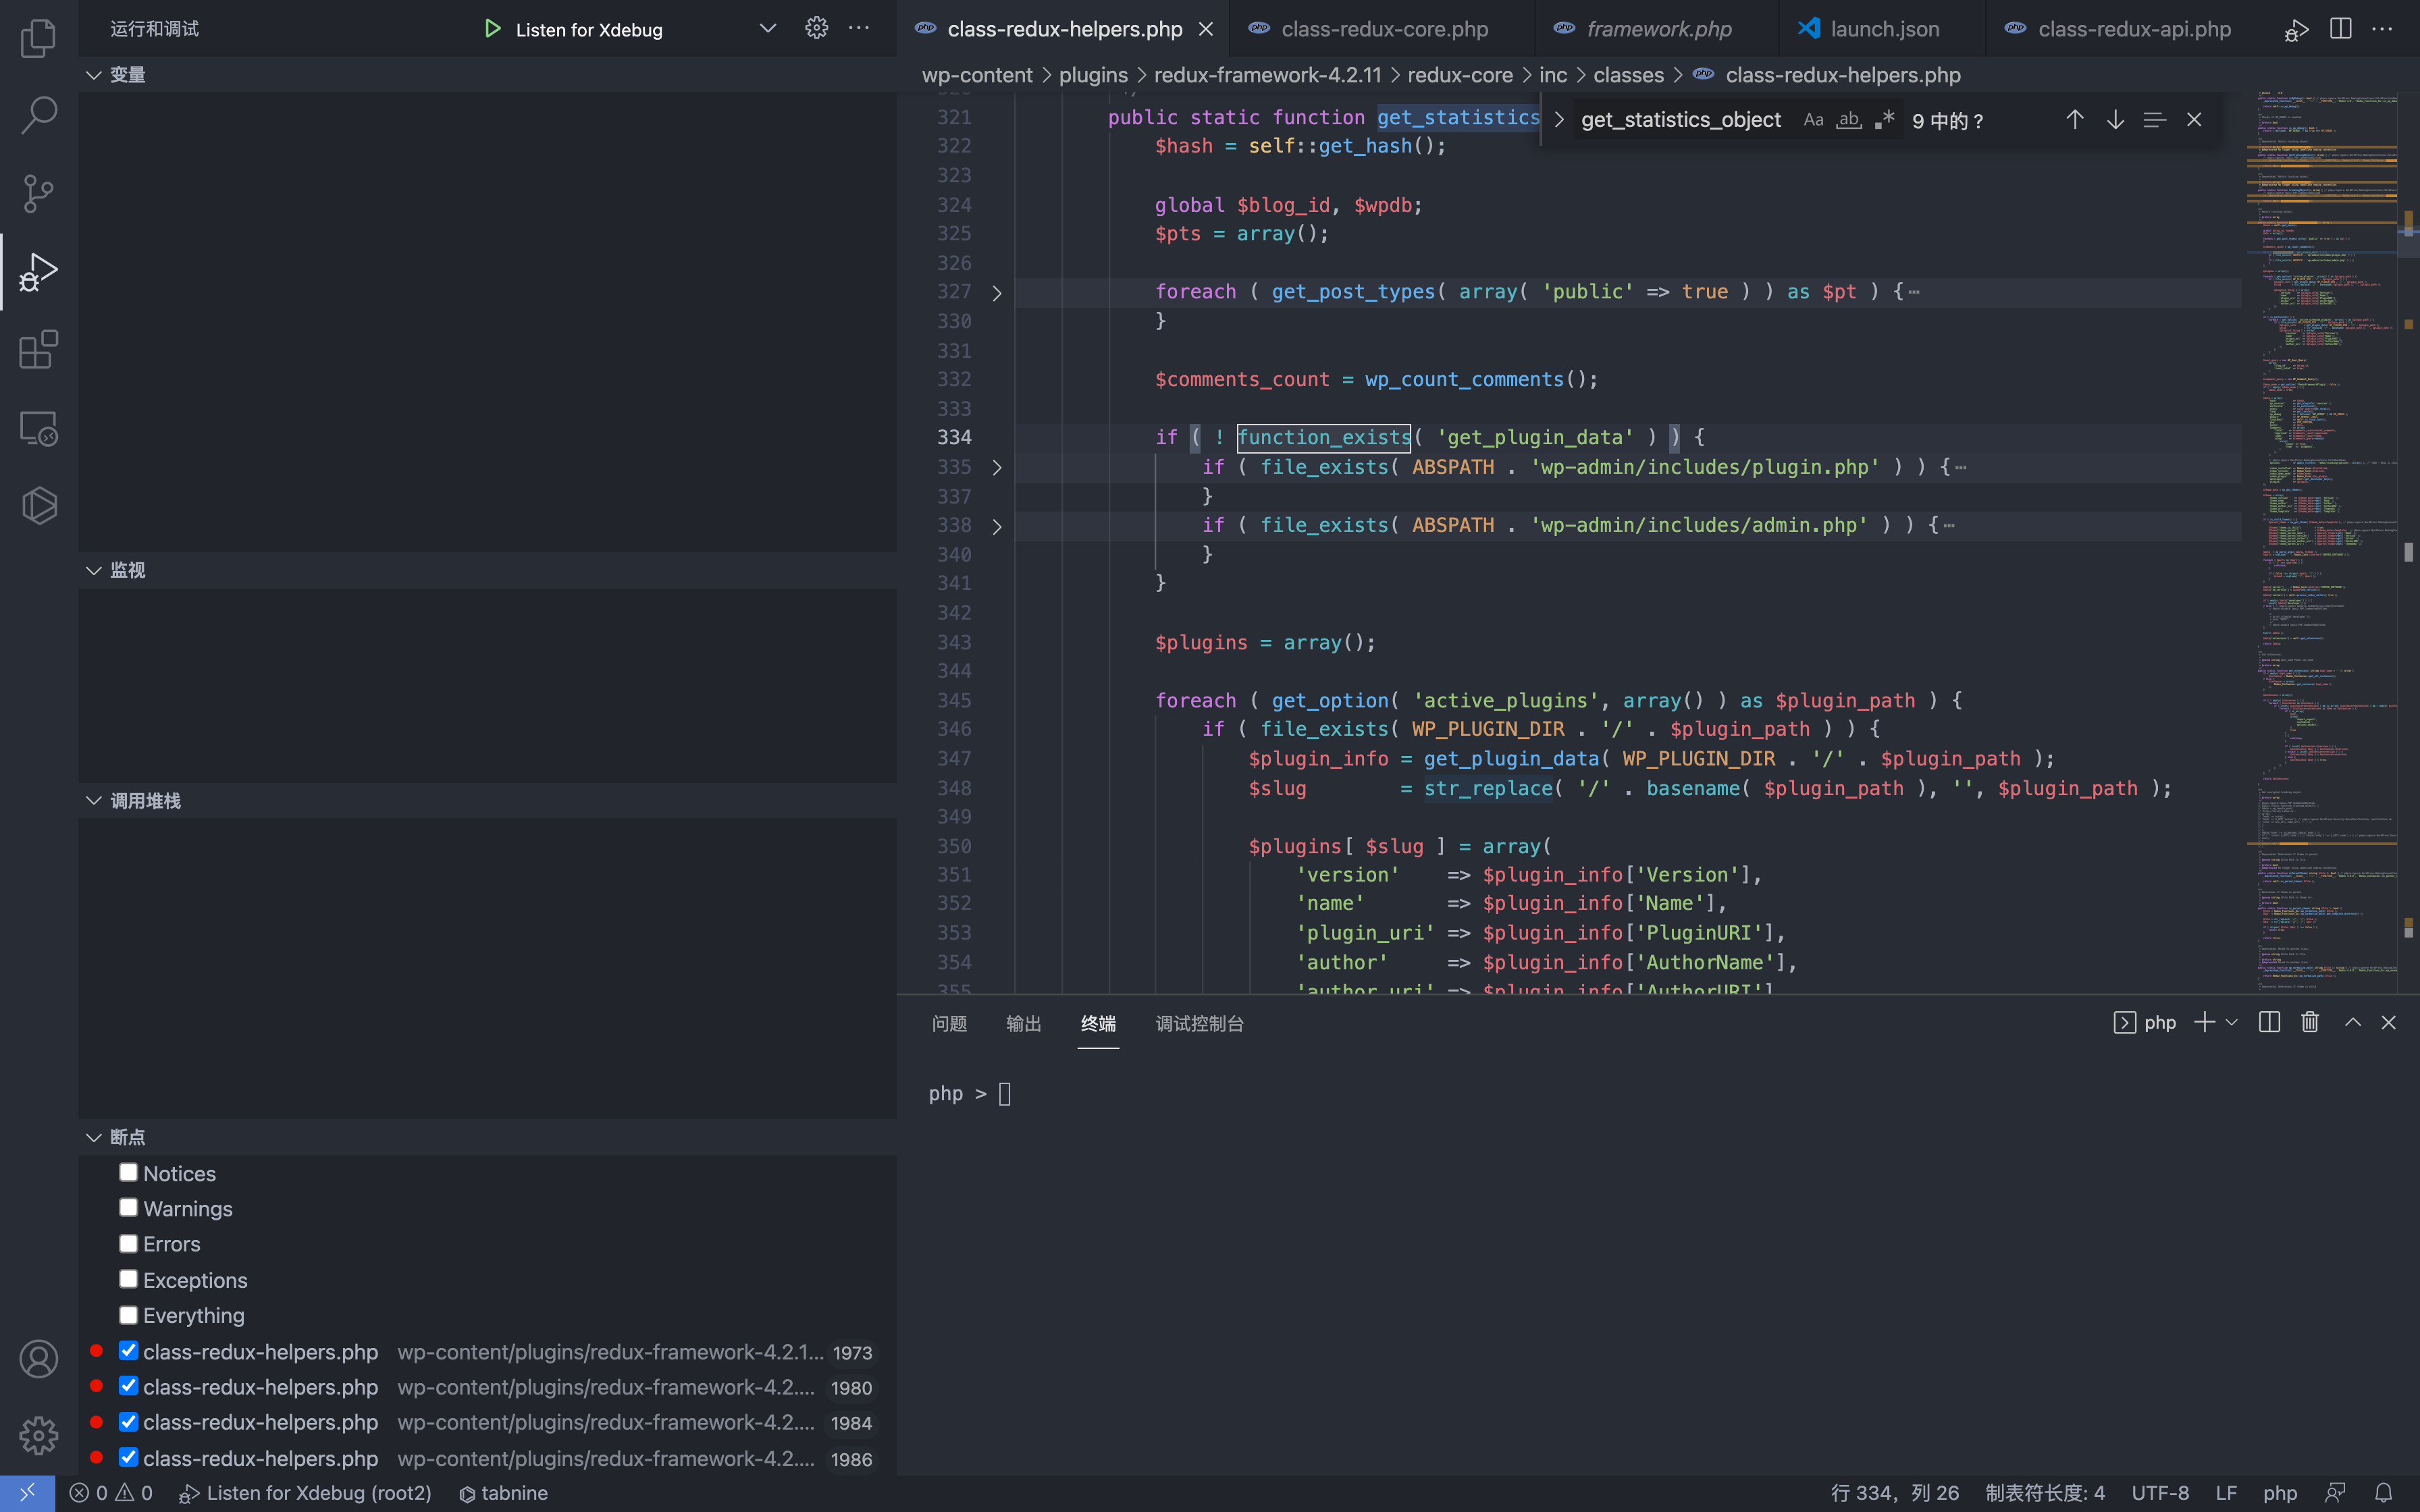Enable the Exceptions breakpoint checkbox
Screen dimensions: 2420x1512
click(x=128, y=1279)
